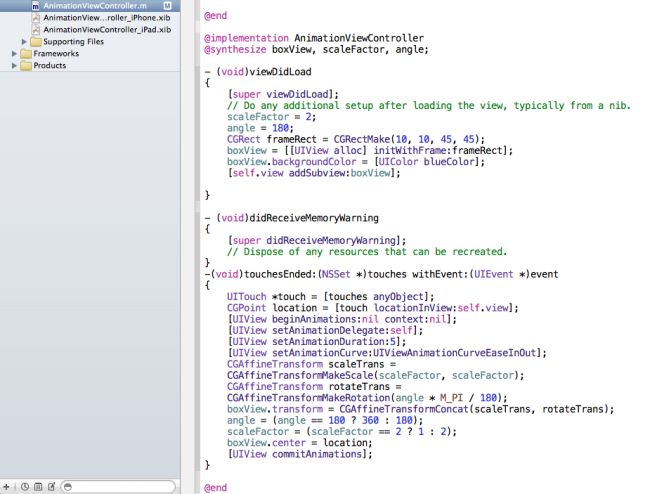
Task: Click the initWithFrame:frameRect line
Action: [x=370, y=150]
